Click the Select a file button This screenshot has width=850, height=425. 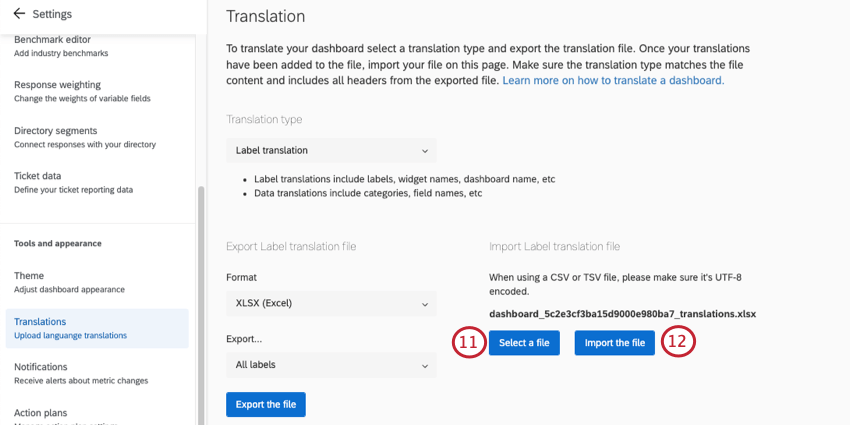pyautogui.click(x=524, y=343)
